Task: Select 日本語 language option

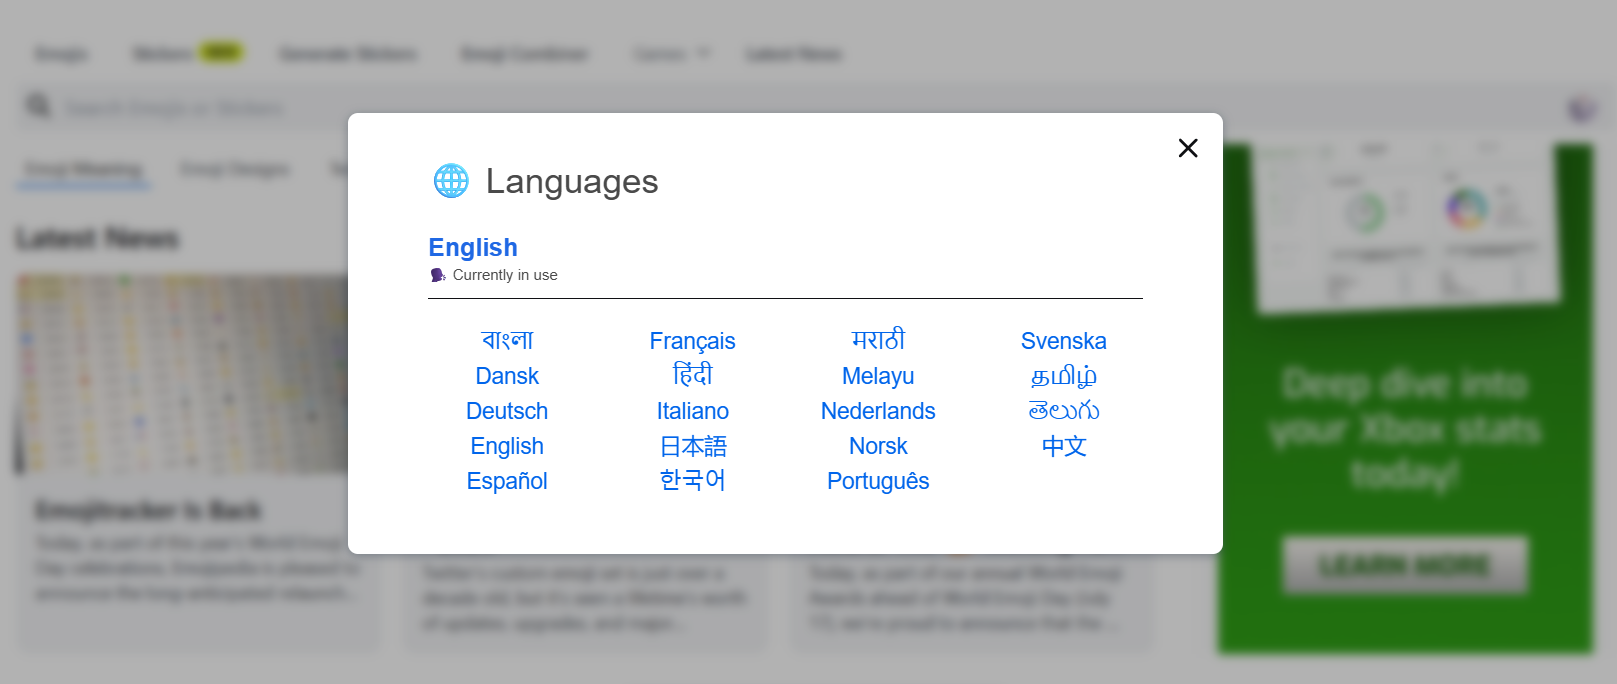Action: pyautogui.click(x=692, y=446)
